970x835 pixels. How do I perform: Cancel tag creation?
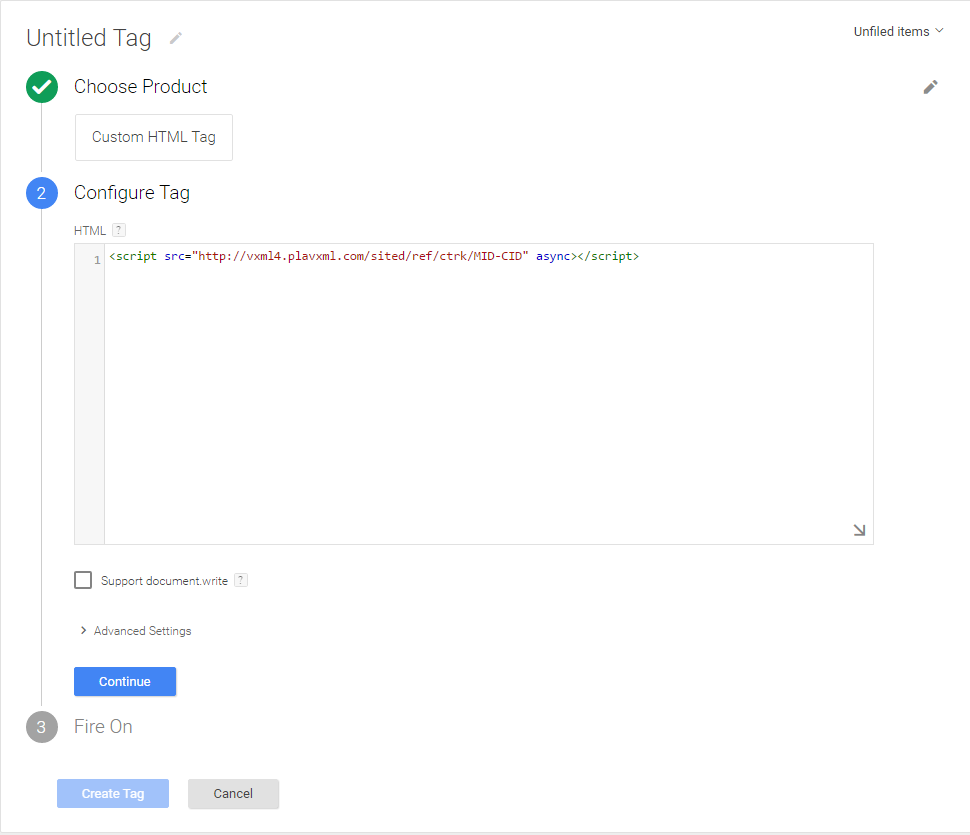233,794
